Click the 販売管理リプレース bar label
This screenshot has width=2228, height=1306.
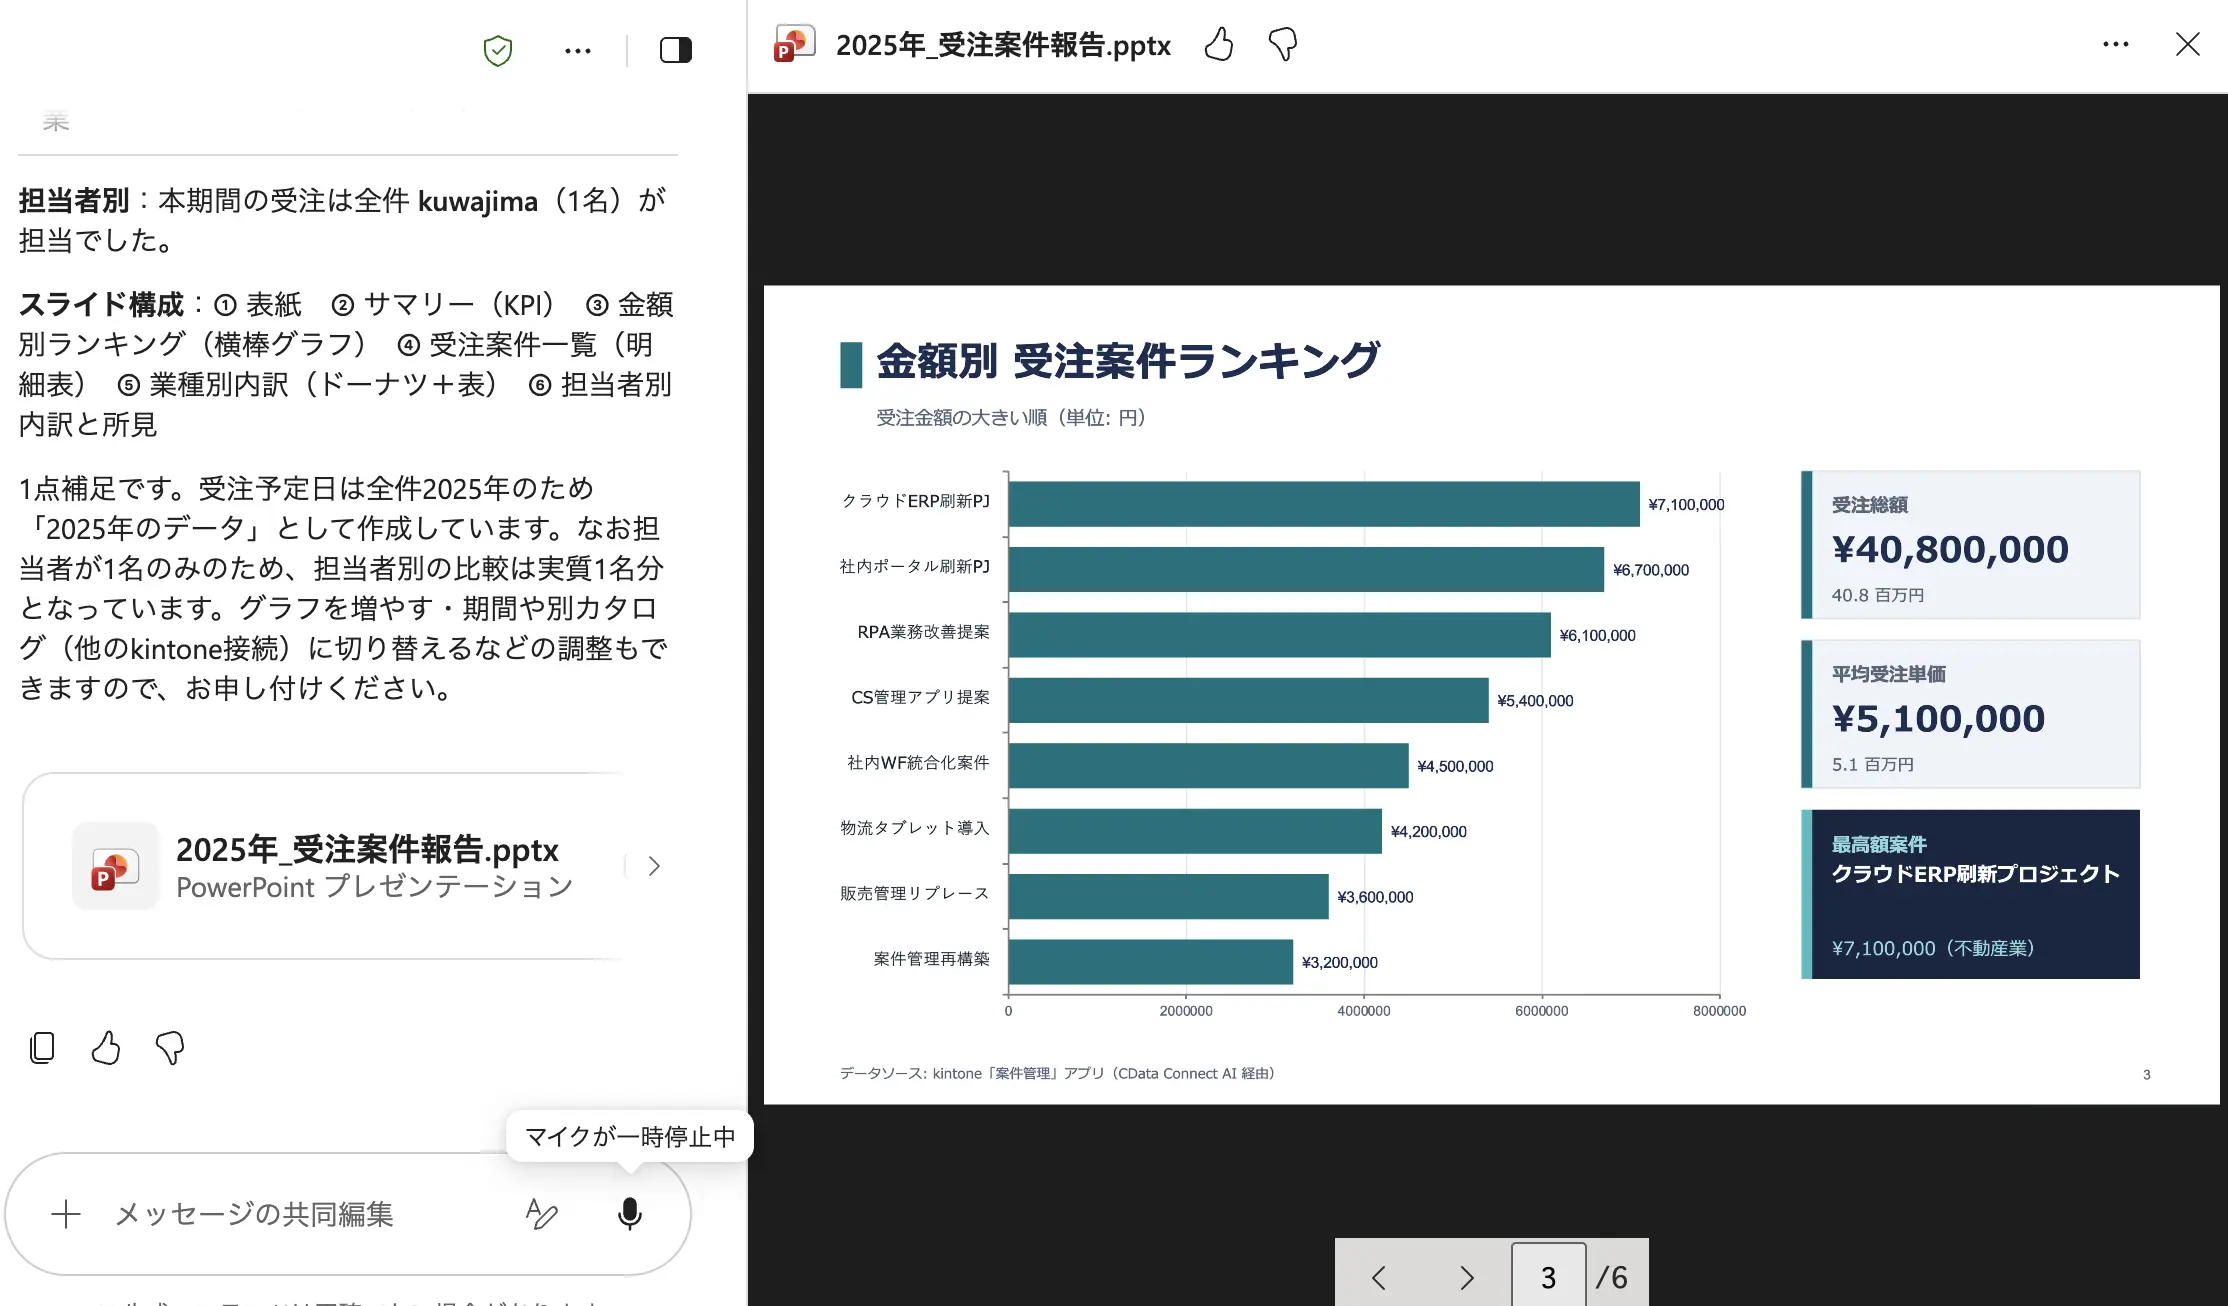(x=914, y=893)
